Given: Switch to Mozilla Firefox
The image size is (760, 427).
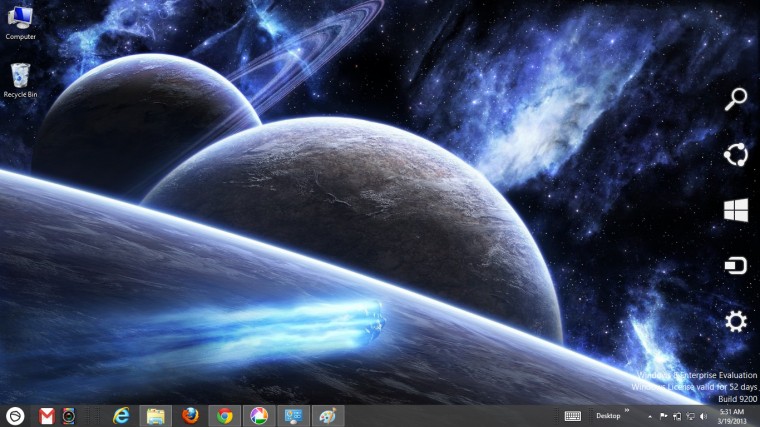Looking at the screenshot, I should pos(190,416).
